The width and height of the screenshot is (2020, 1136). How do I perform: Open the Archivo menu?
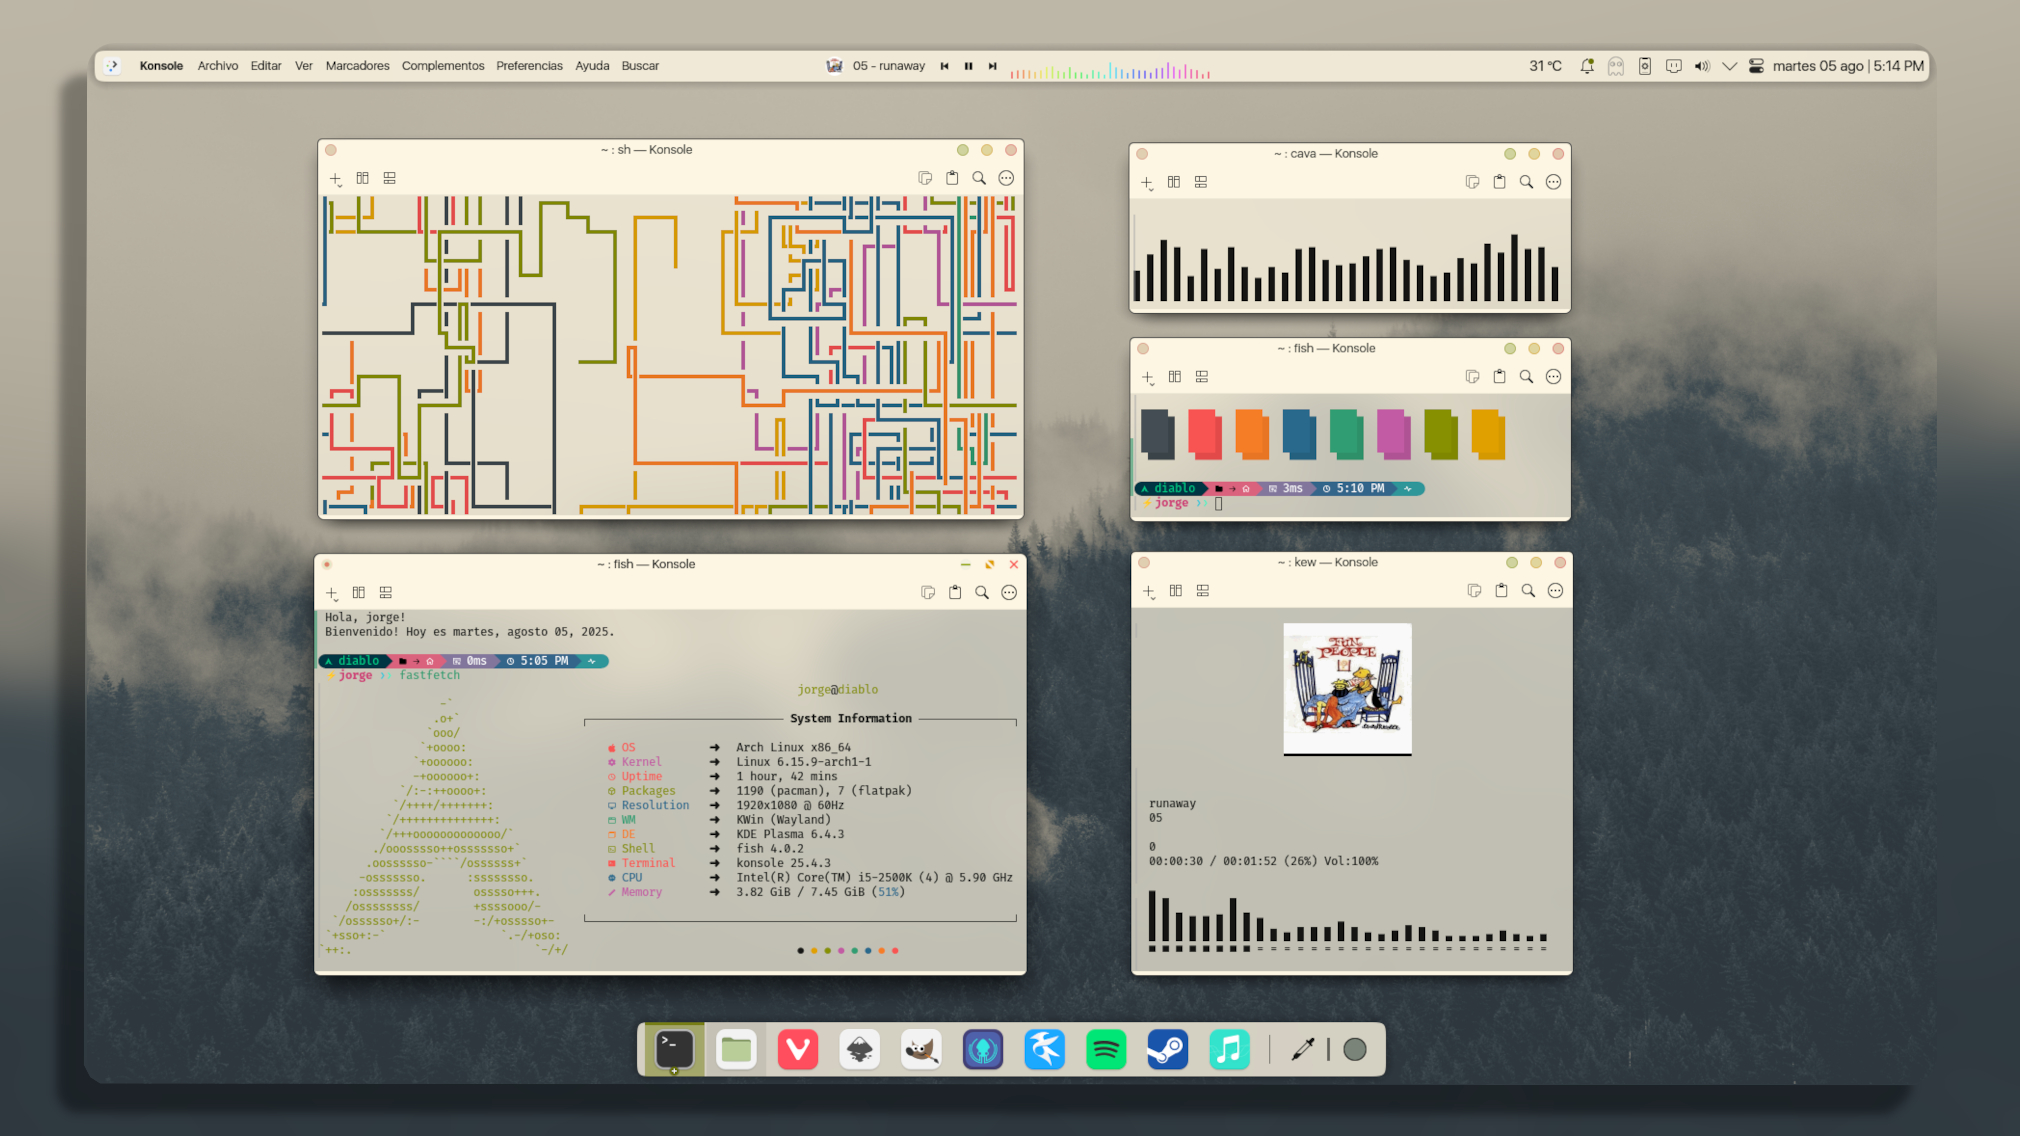click(x=218, y=66)
